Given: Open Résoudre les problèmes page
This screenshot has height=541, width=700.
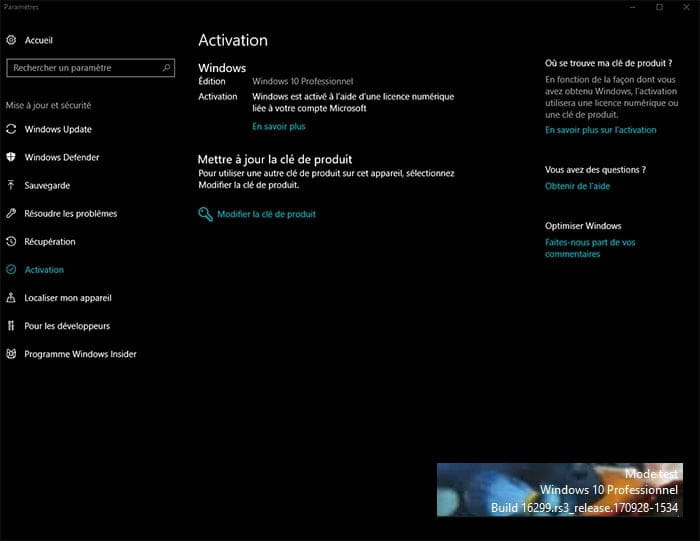Looking at the screenshot, I should pyautogui.click(x=71, y=213).
